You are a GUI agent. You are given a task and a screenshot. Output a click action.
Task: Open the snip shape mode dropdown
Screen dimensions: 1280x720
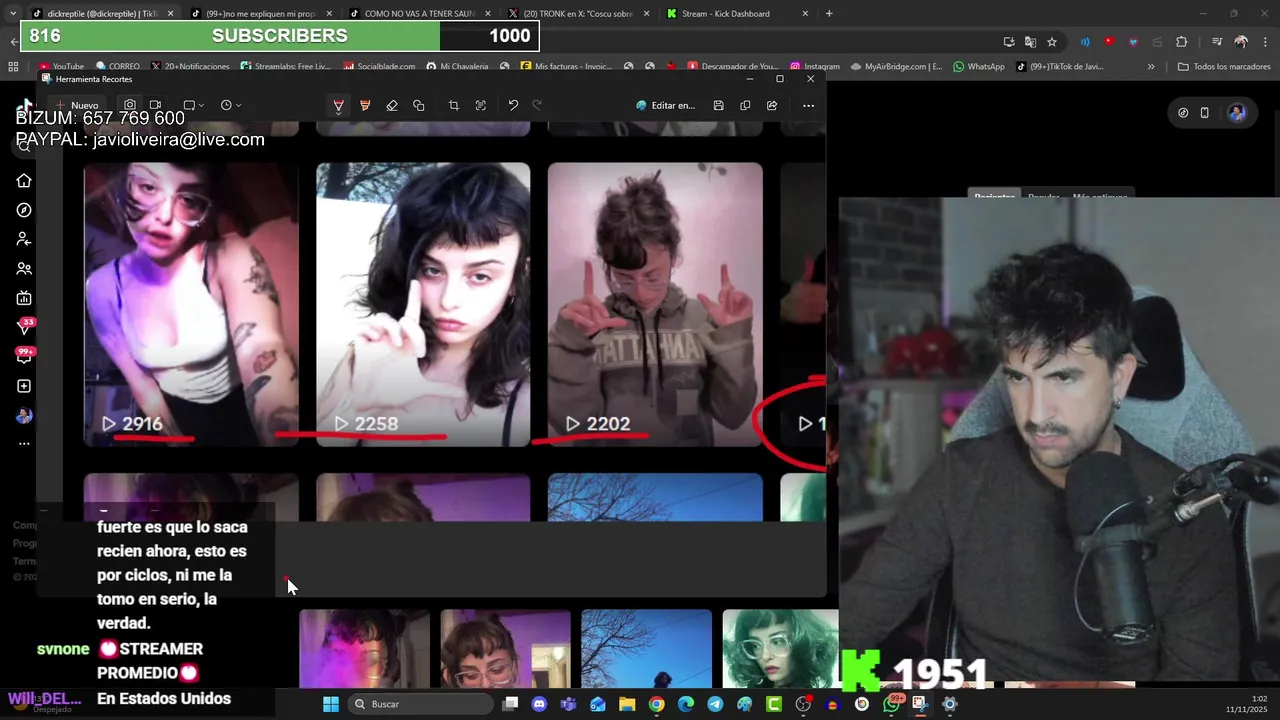[x=193, y=105]
